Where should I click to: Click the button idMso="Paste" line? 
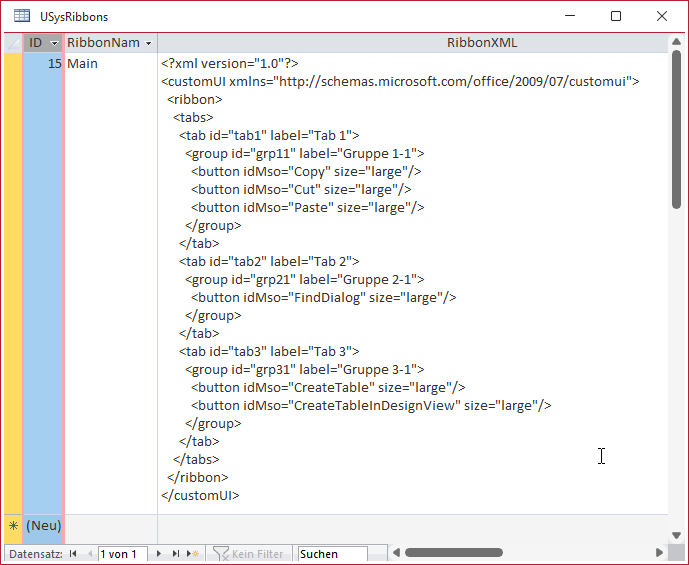308,207
